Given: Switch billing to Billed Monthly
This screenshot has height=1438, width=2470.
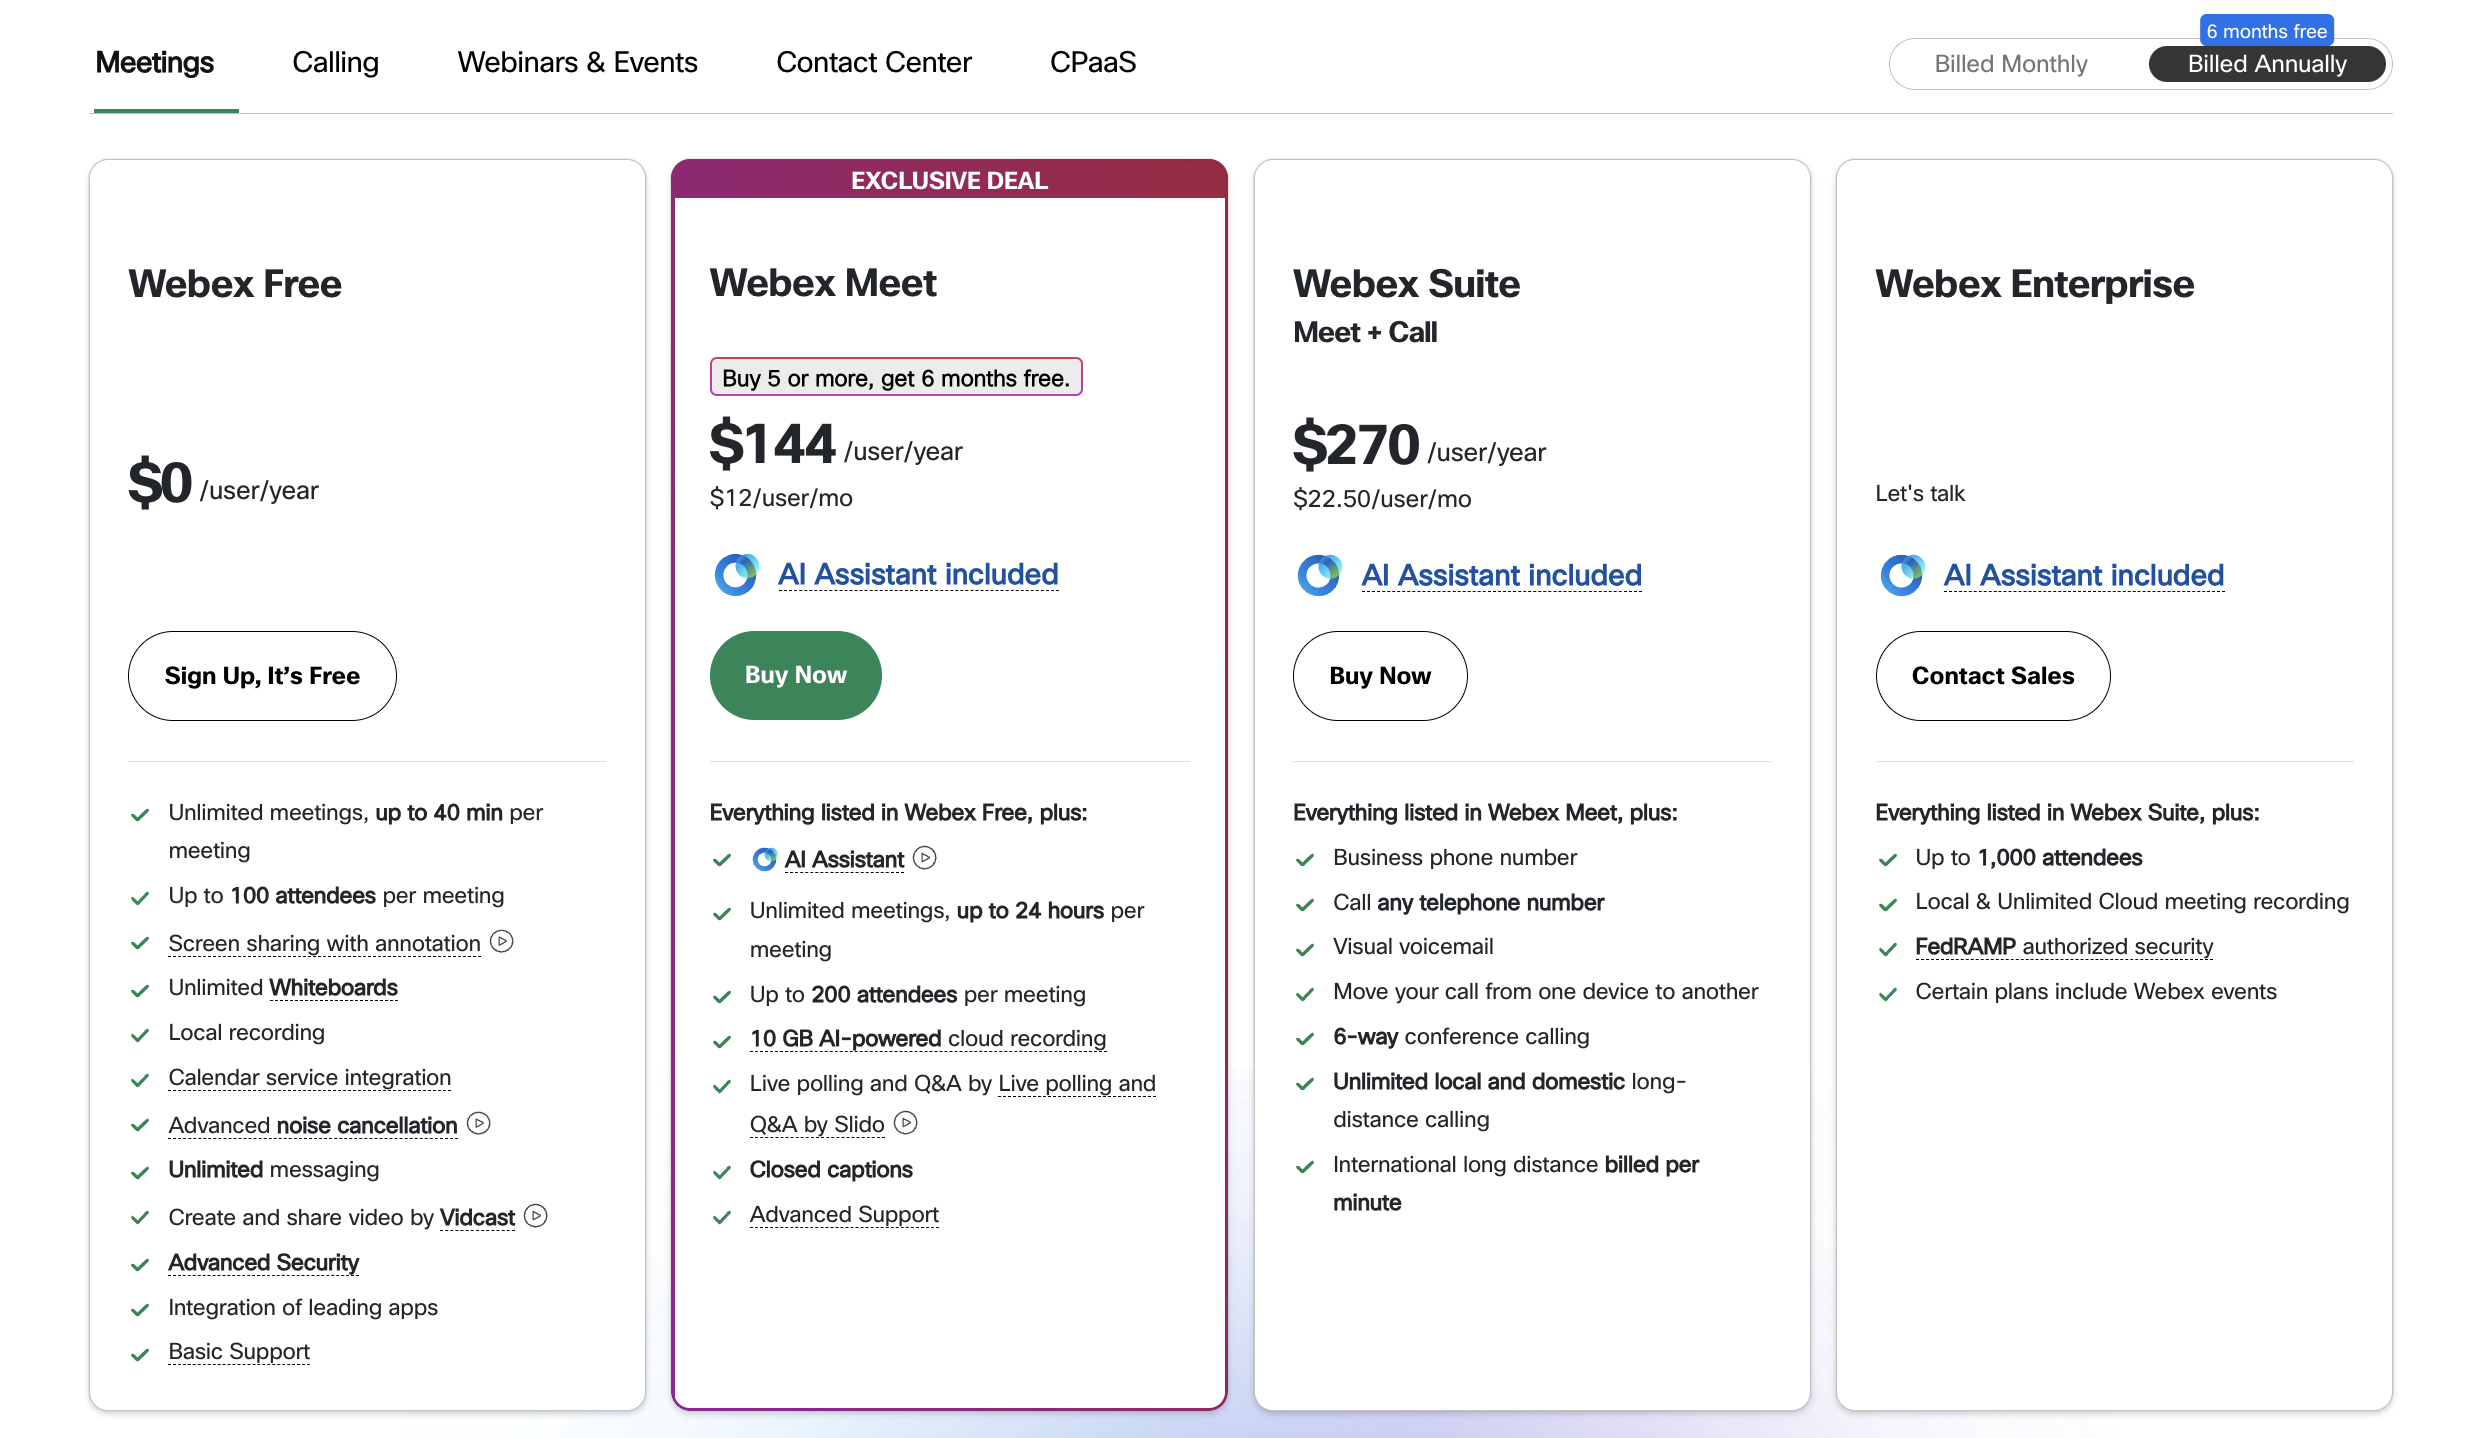Looking at the screenshot, I should coord(2010,64).
